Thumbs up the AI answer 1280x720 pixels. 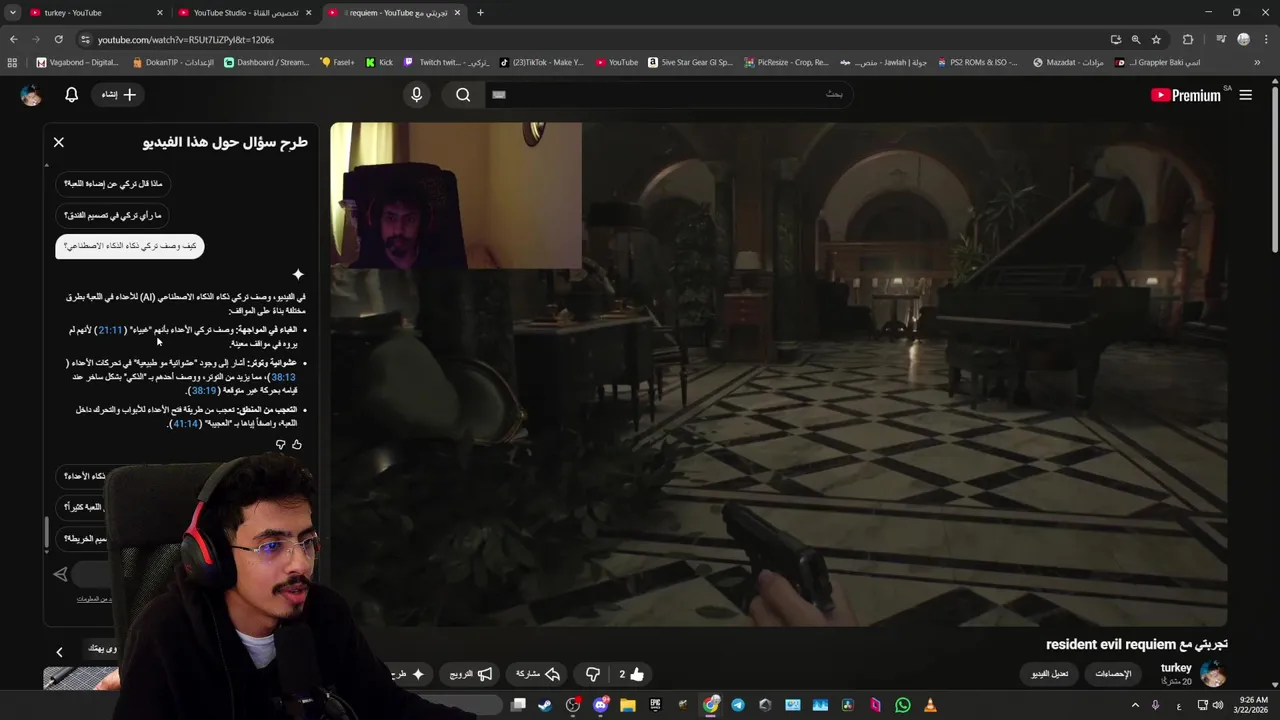(297, 444)
